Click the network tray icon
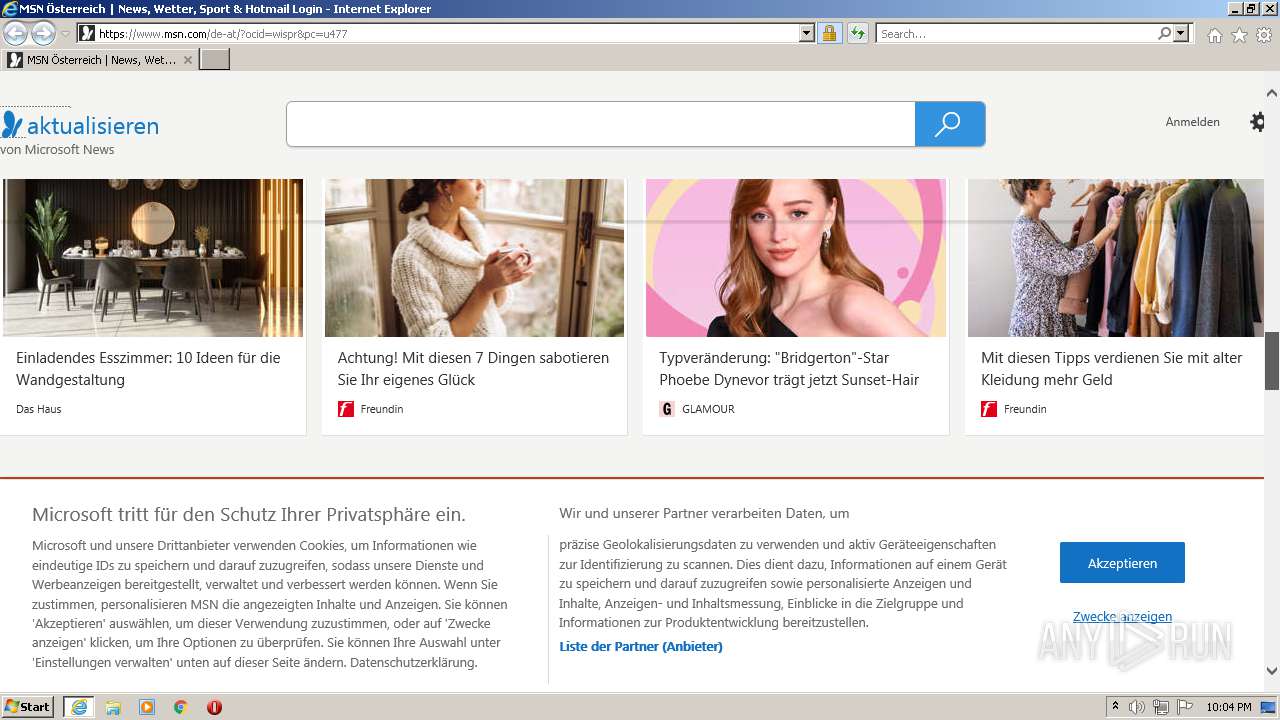1280x720 pixels. click(1161, 707)
